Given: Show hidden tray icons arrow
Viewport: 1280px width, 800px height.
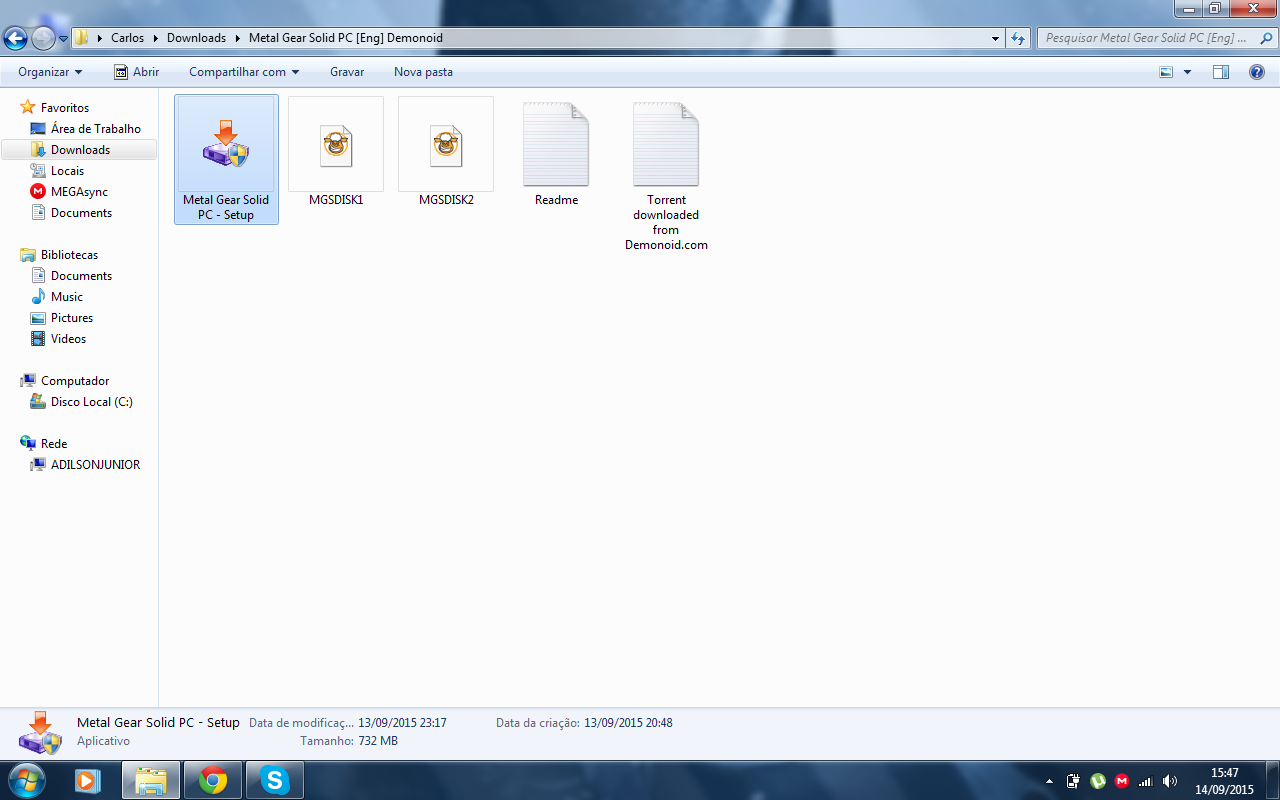Looking at the screenshot, I should 1049,781.
